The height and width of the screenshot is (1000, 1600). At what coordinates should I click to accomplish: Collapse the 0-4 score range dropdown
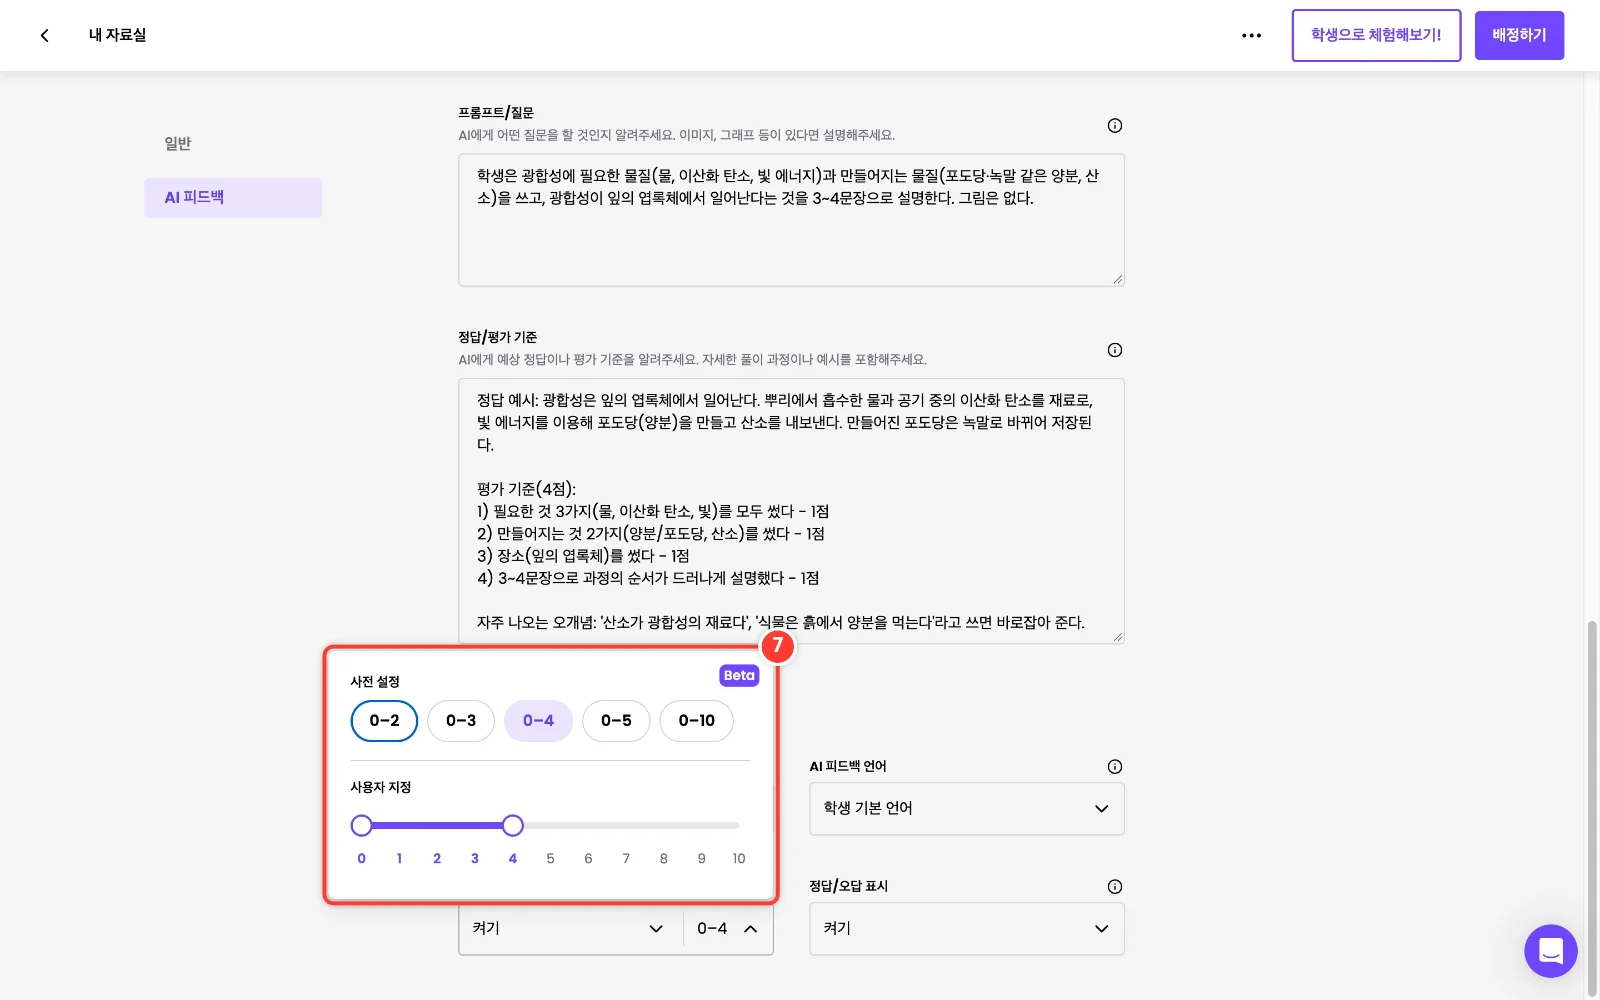coord(728,929)
